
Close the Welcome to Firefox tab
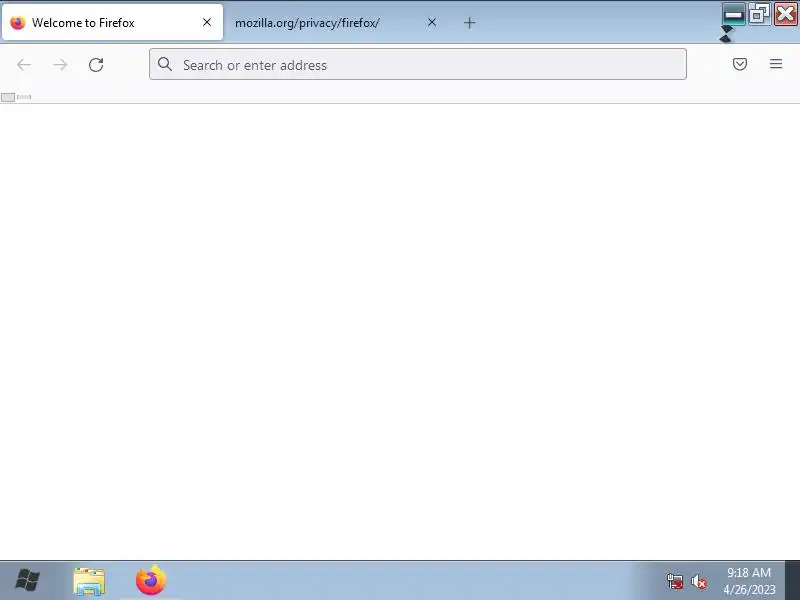point(207,22)
